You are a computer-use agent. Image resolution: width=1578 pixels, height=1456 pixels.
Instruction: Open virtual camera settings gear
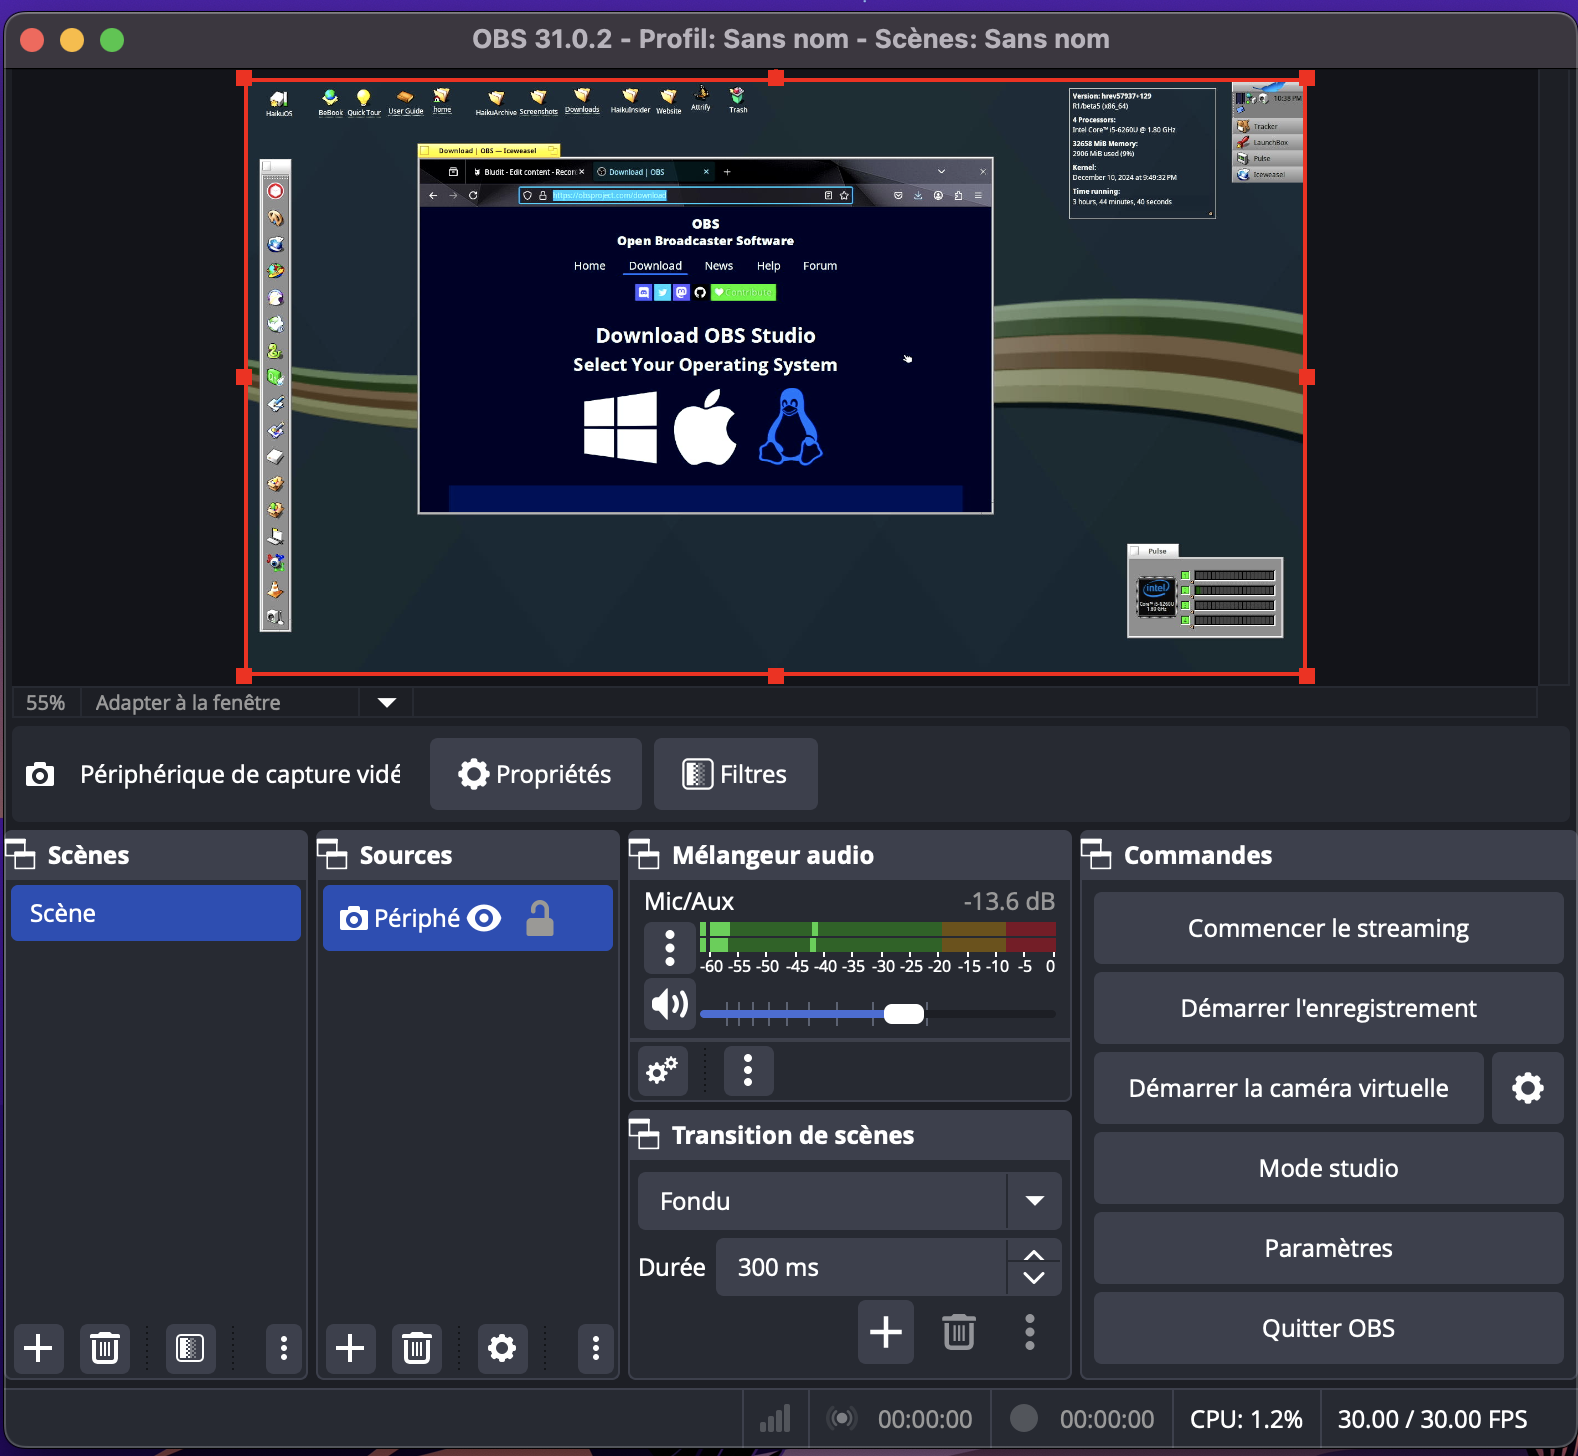tap(1528, 1088)
